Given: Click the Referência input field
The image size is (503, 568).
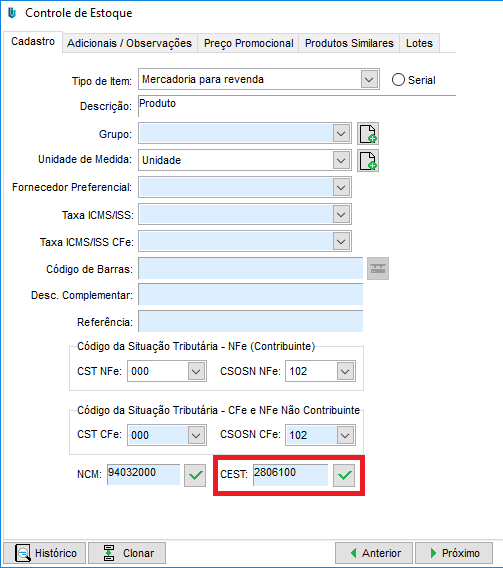Looking at the screenshot, I should [251, 321].
